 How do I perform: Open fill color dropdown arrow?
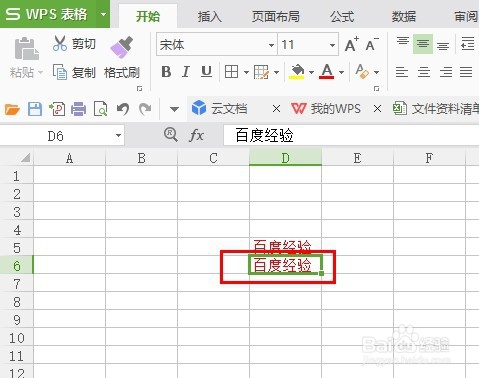coord(311,72)
